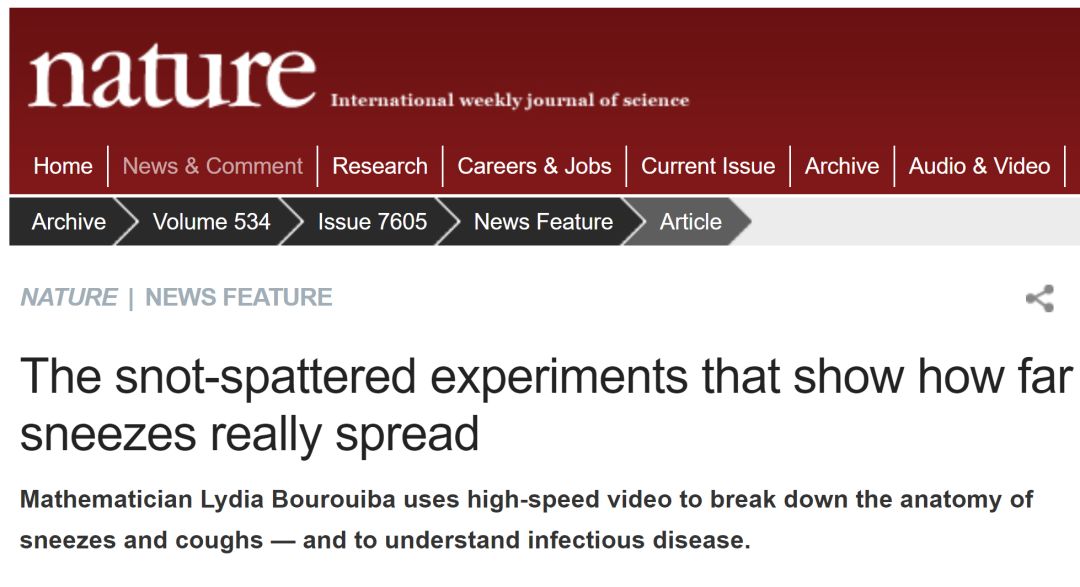Click the Archive breadcrumb
This screenshot has height=587, width=1080.
point(68,222)
